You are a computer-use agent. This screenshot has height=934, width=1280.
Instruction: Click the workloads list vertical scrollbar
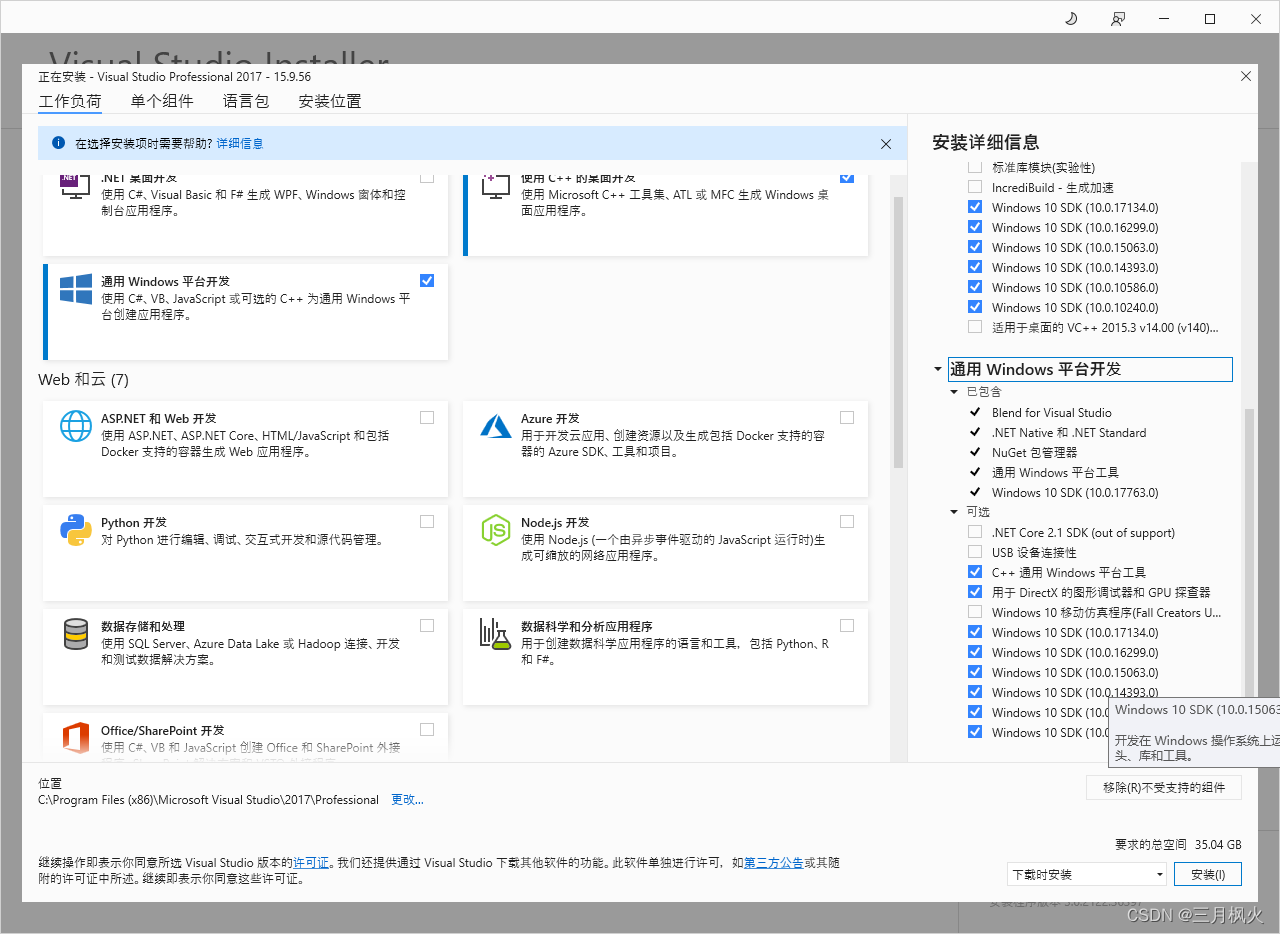coord(898,333)
